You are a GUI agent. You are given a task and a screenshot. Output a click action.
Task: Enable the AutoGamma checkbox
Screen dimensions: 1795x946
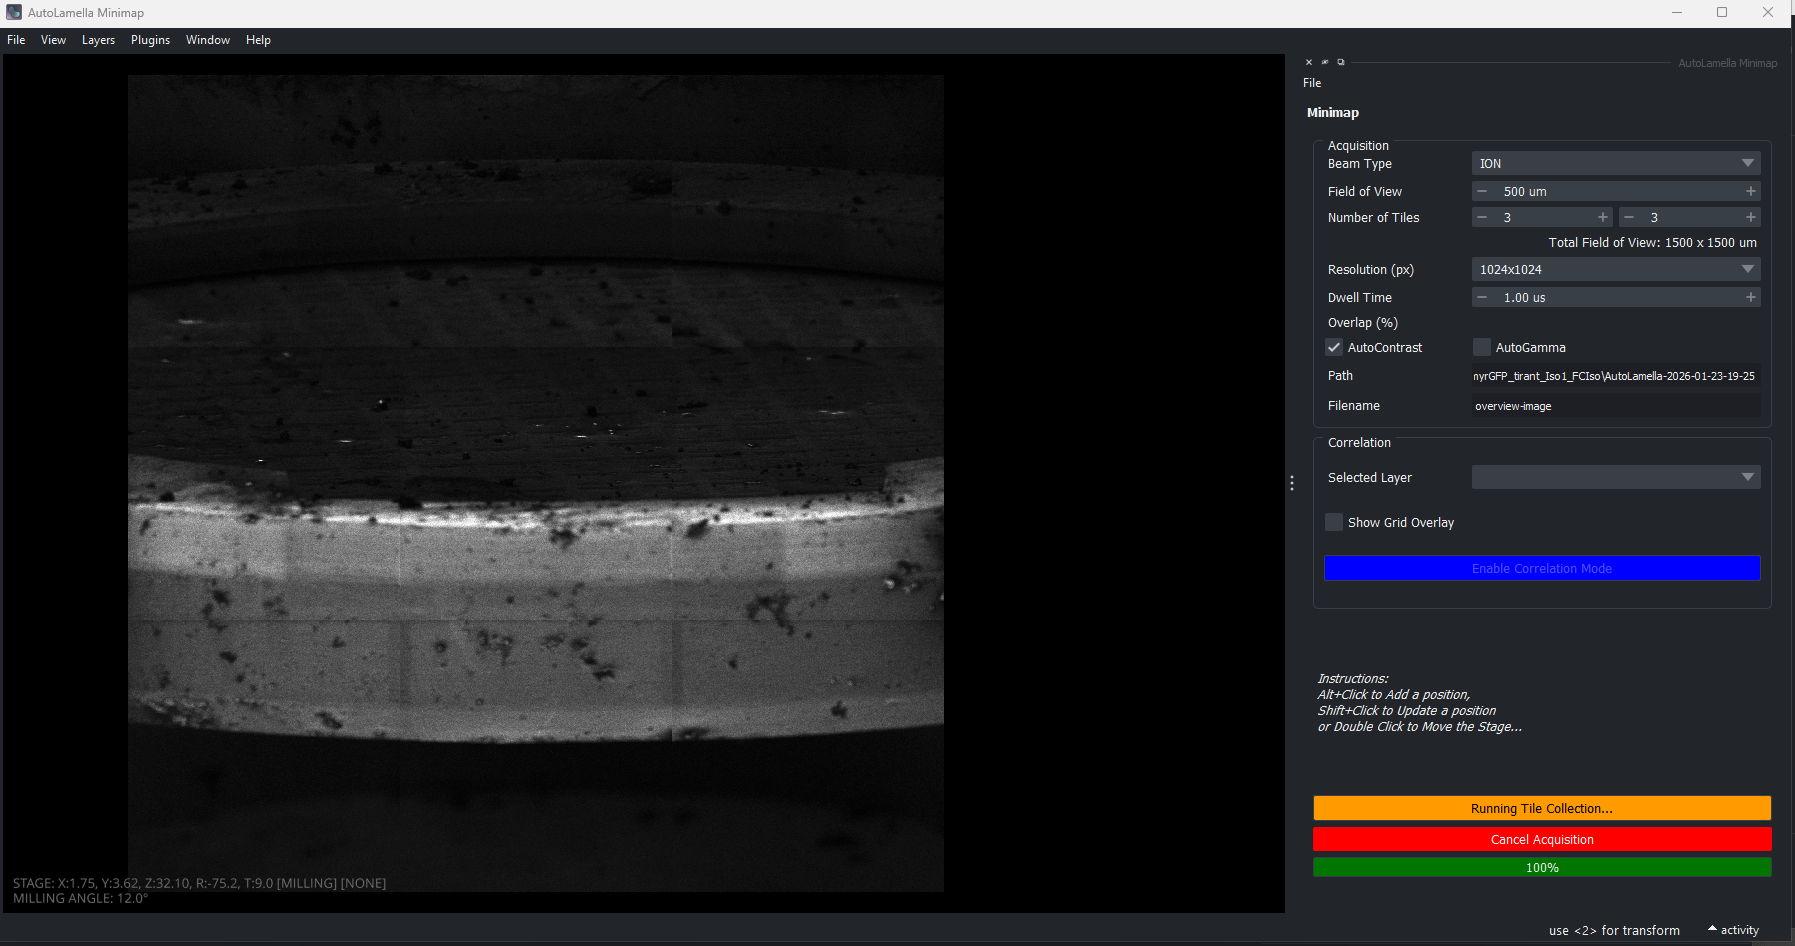[x=1482, y=347]
